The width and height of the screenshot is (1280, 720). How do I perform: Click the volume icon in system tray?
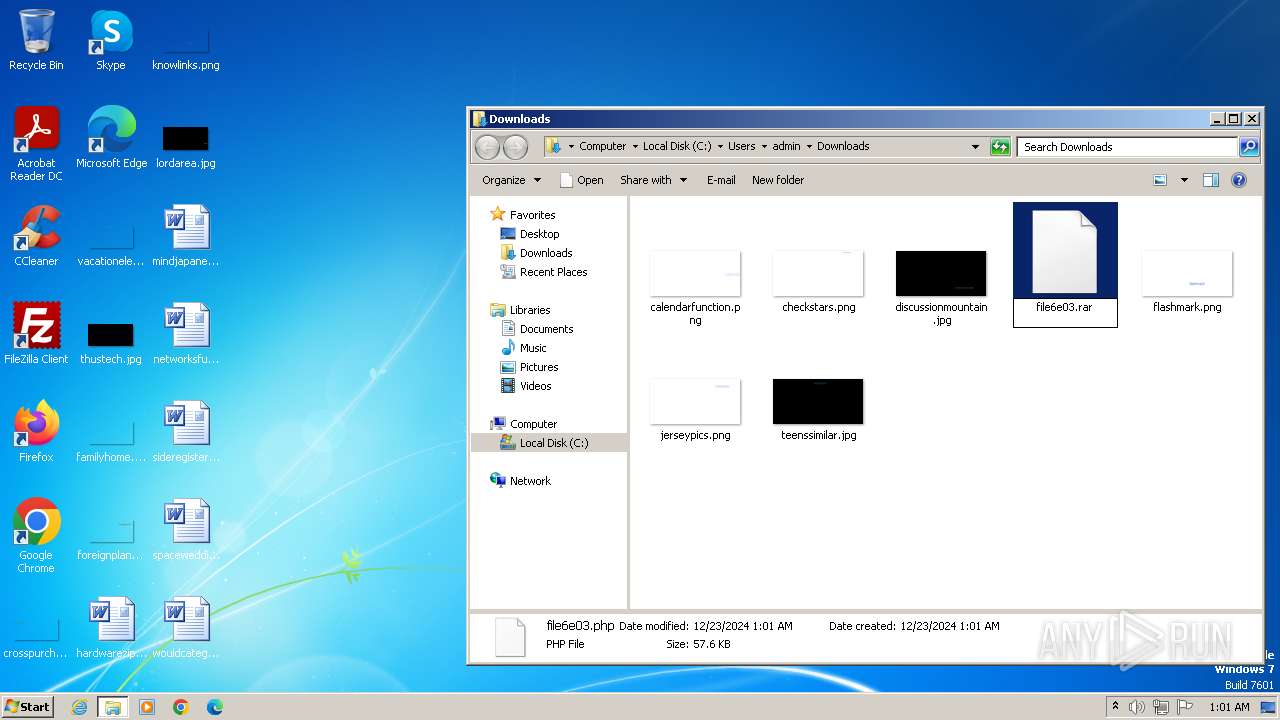[1137, 707]
